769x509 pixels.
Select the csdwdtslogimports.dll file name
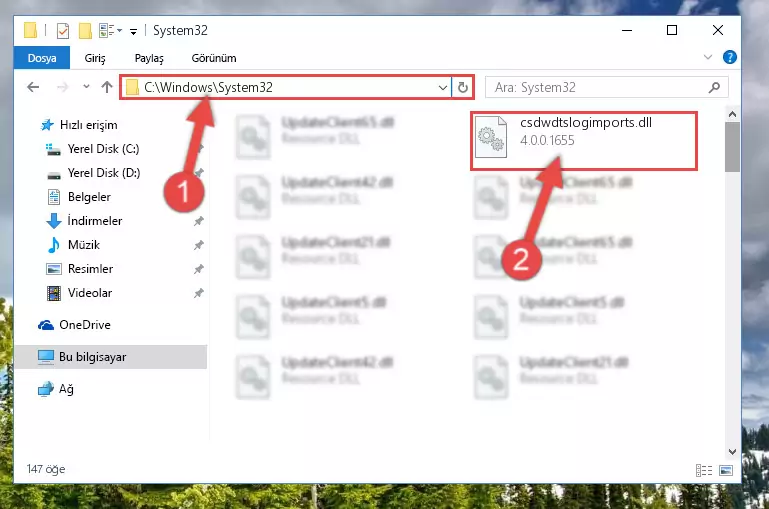(586, 123)
